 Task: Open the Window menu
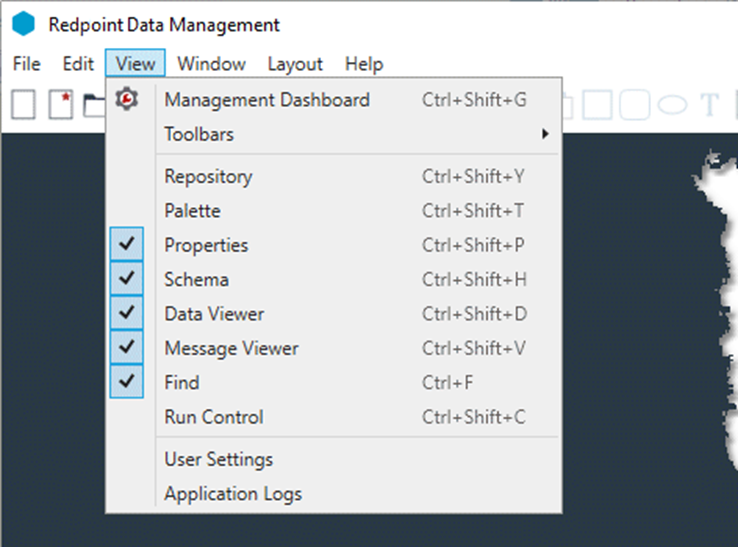click(x=211, y=64)
